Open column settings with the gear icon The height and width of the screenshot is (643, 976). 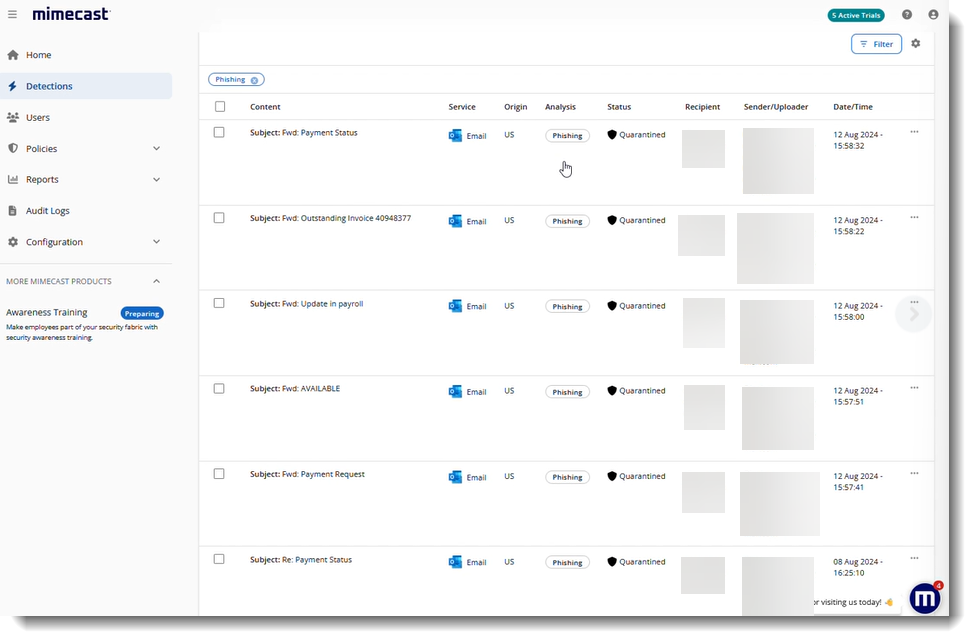point(915,44)
